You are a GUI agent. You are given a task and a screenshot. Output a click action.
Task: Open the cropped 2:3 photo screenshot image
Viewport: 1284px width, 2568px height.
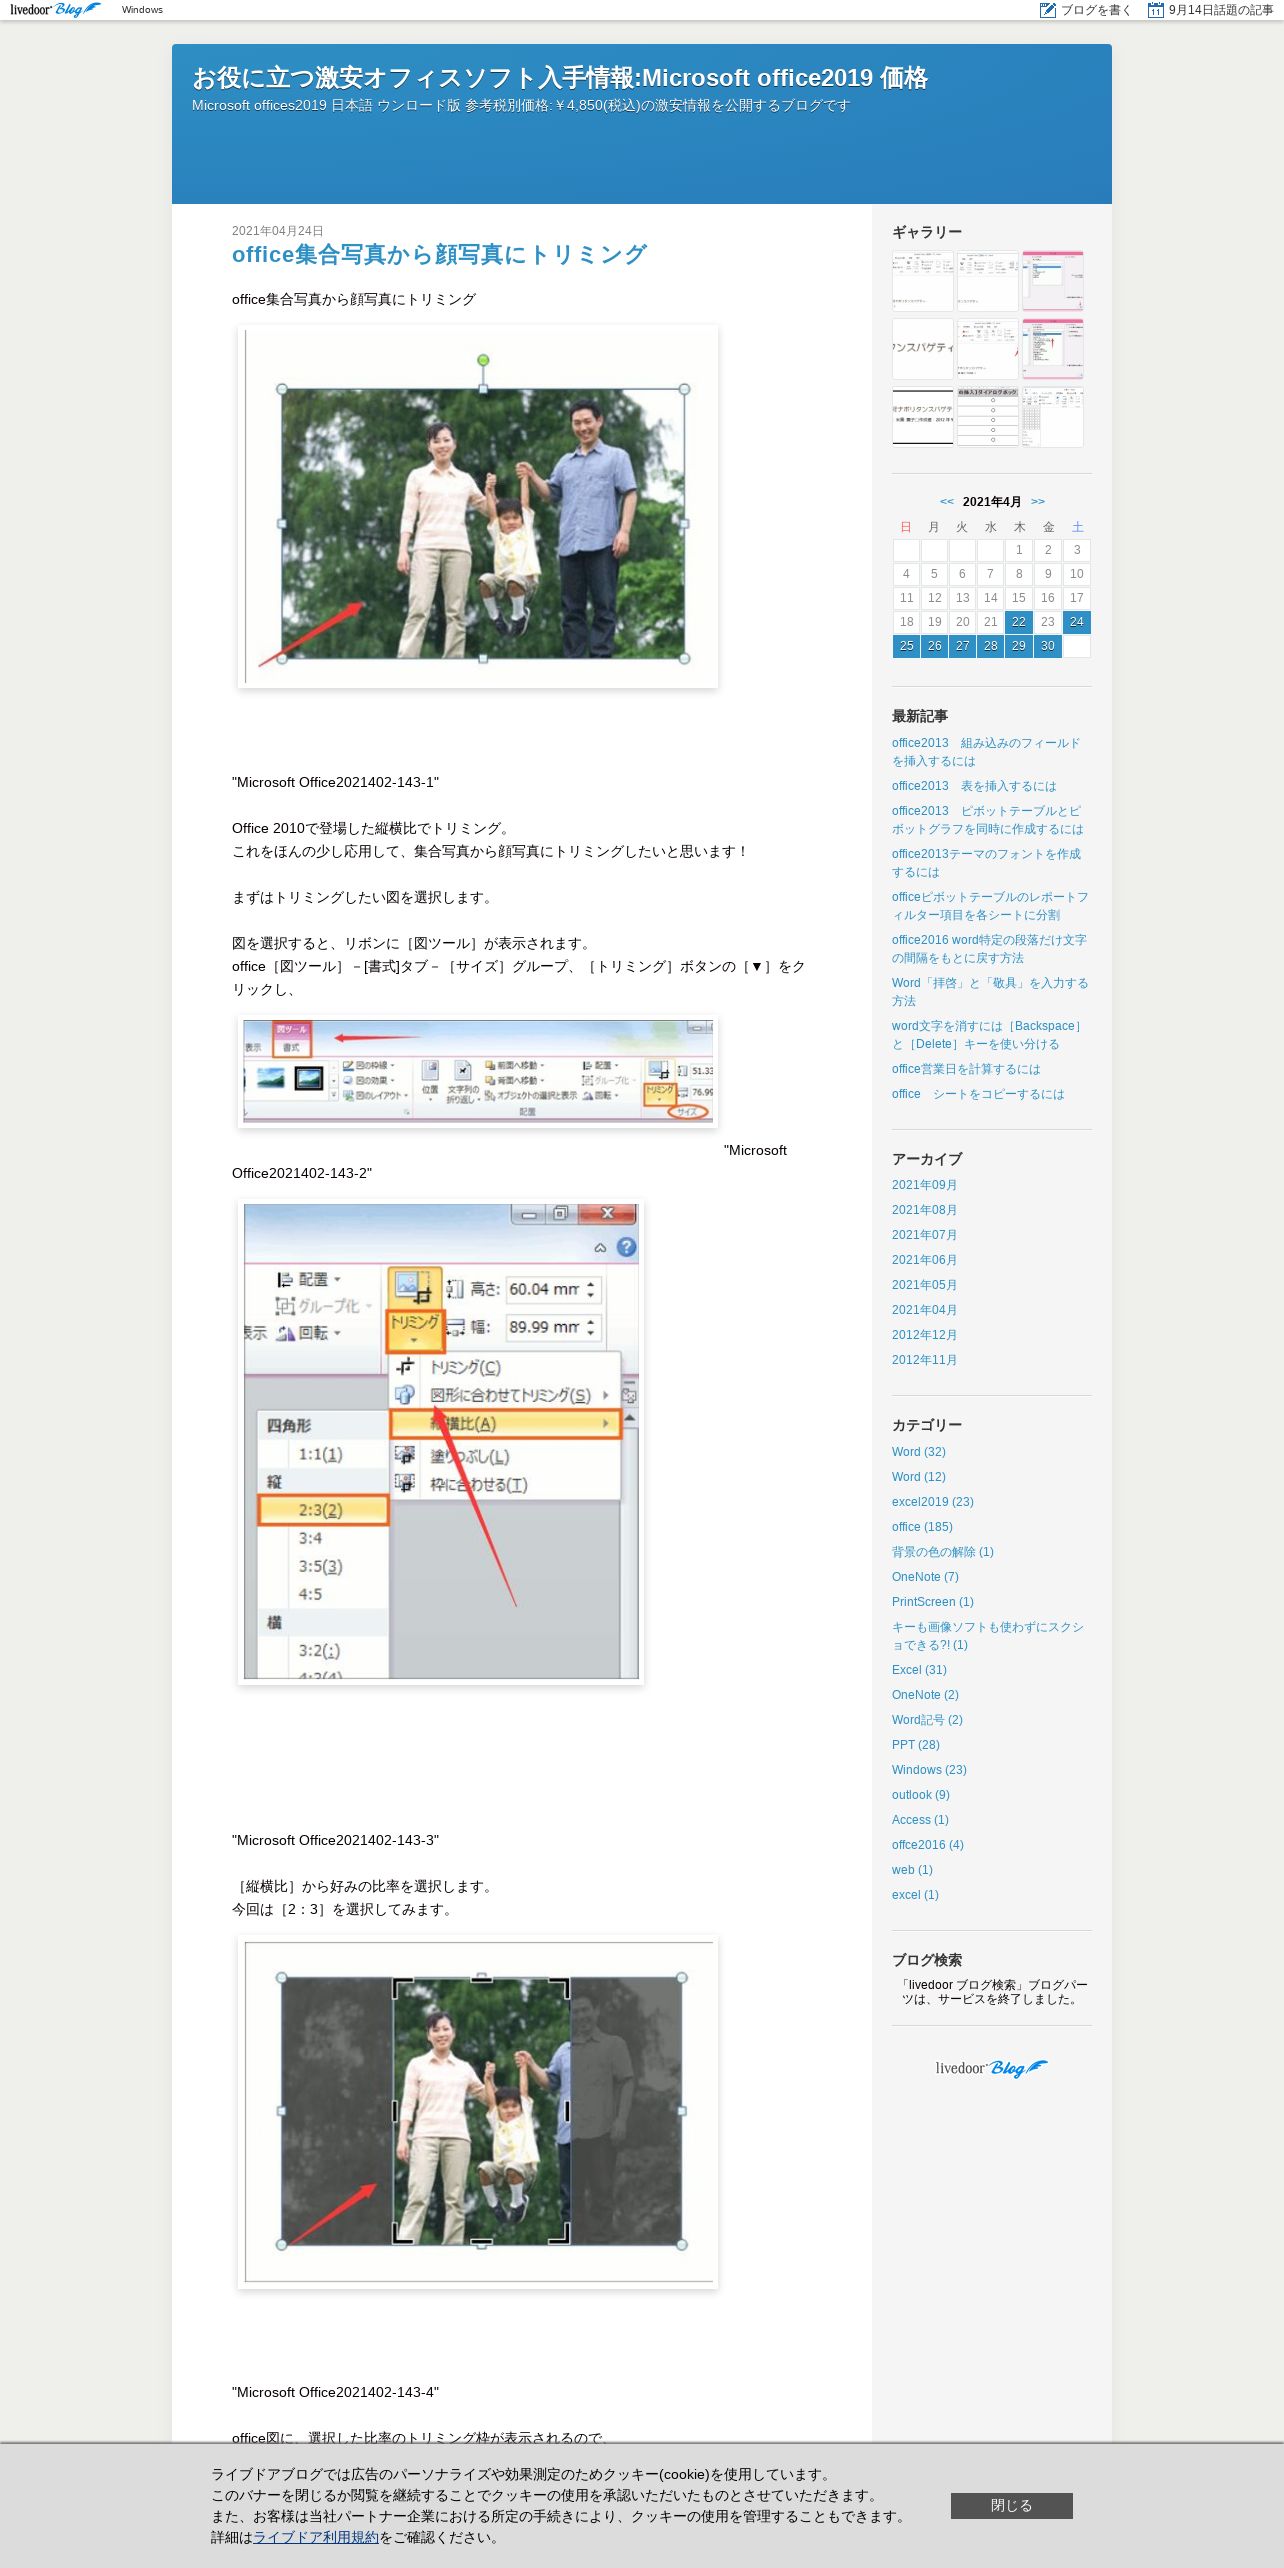(478, 2112)
